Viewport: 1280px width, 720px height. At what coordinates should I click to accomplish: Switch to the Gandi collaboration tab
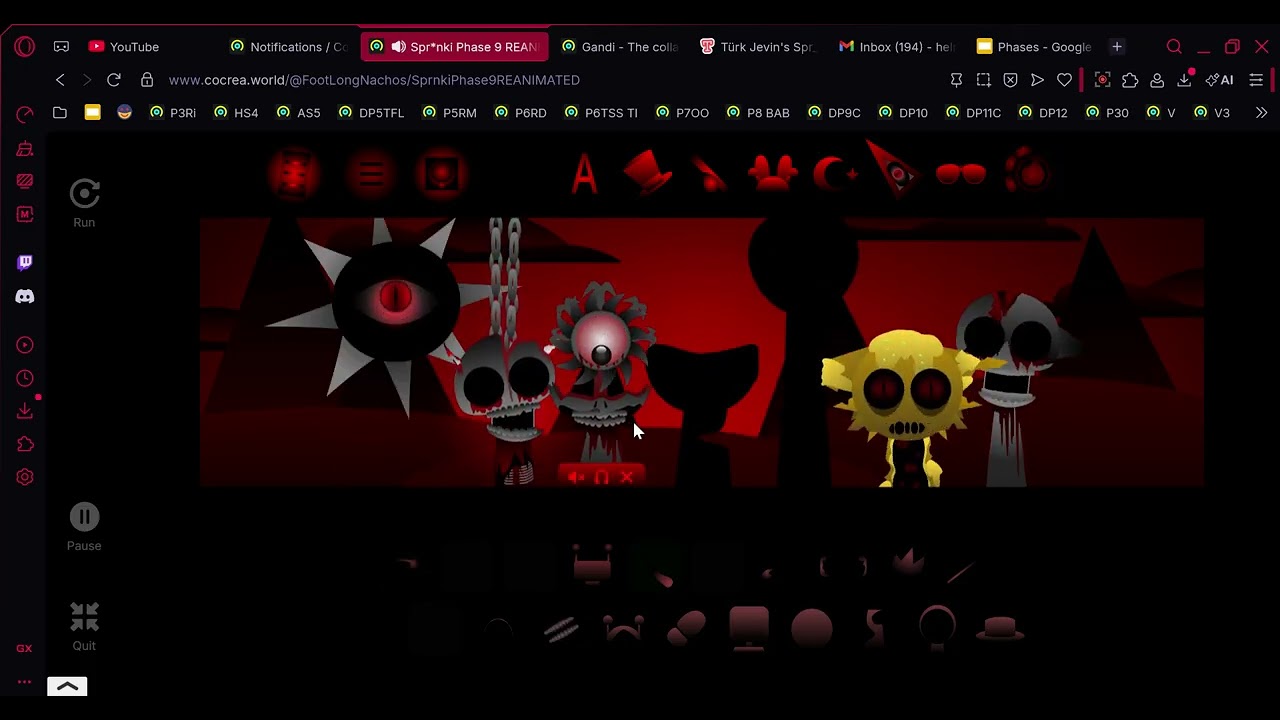tap(620, 47)
